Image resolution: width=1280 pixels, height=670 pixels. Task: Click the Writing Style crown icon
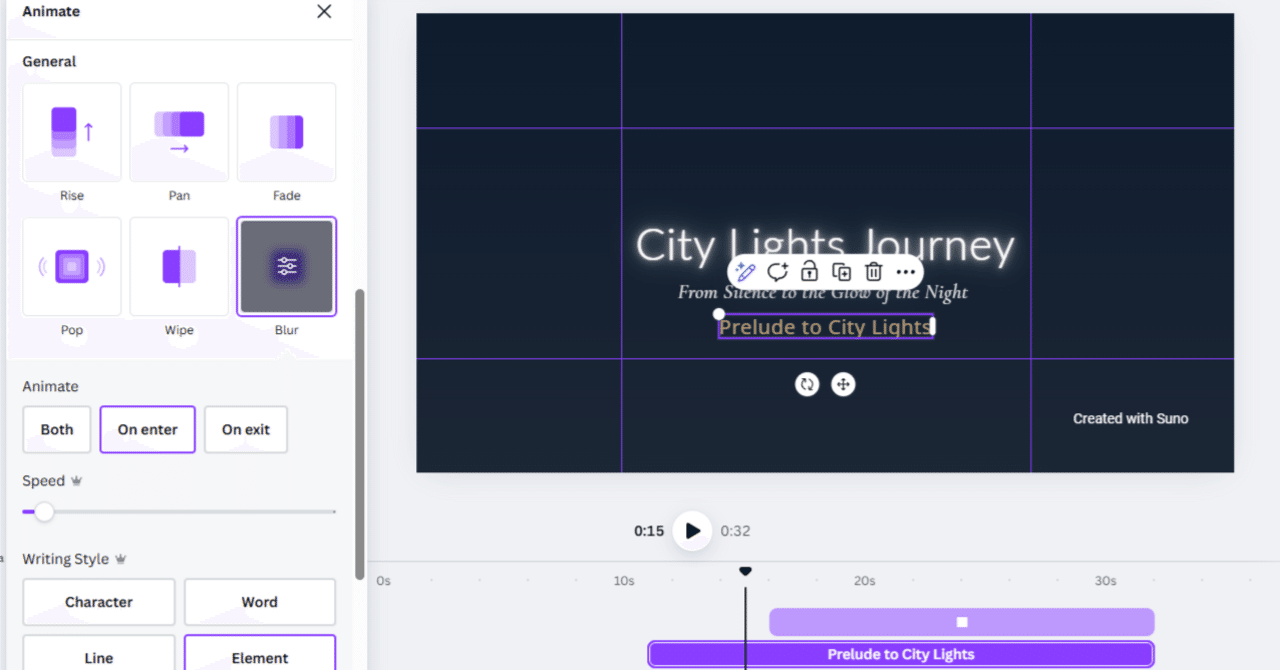click(121, 559)
